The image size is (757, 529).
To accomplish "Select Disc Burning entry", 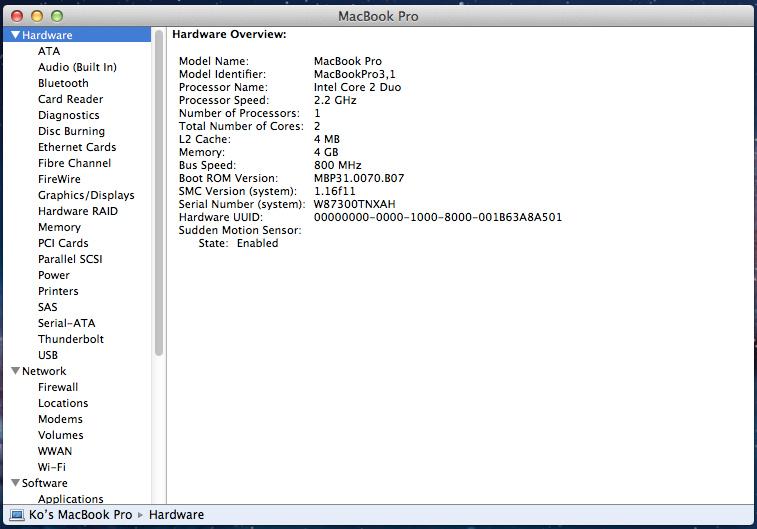I will (71, 131).
